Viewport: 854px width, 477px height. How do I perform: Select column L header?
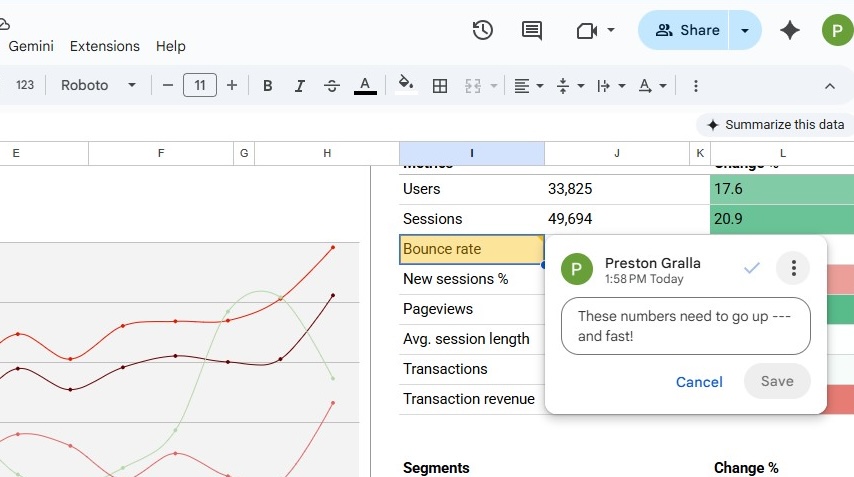[783, 153]
